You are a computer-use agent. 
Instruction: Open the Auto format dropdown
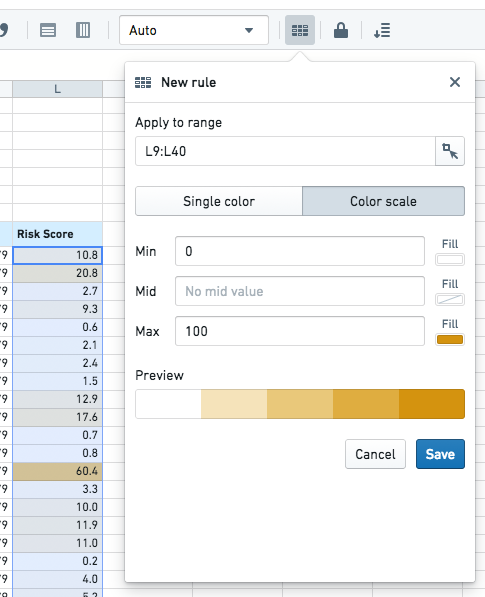click(194, 30)
